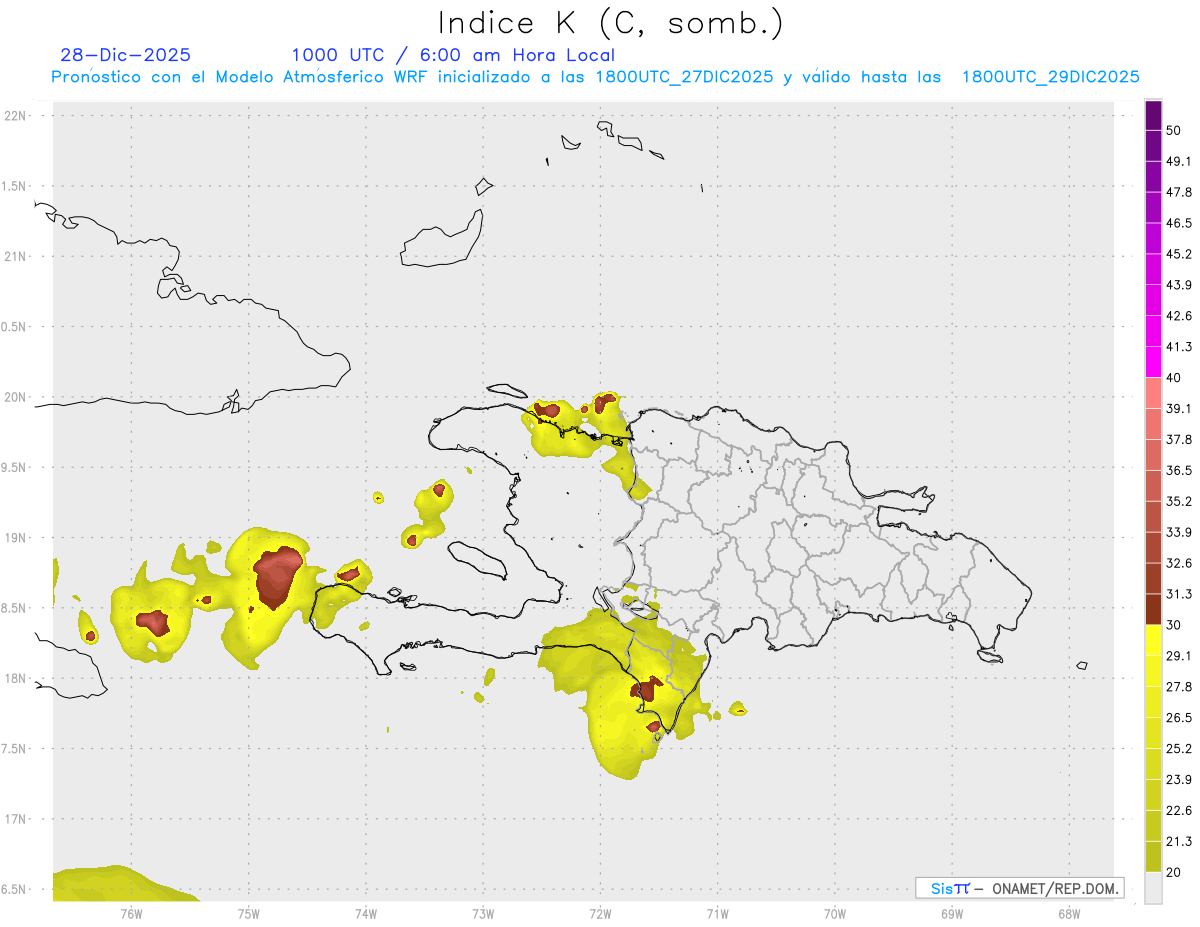Click the color bar value 45.2

click(x=1179, y=254)
